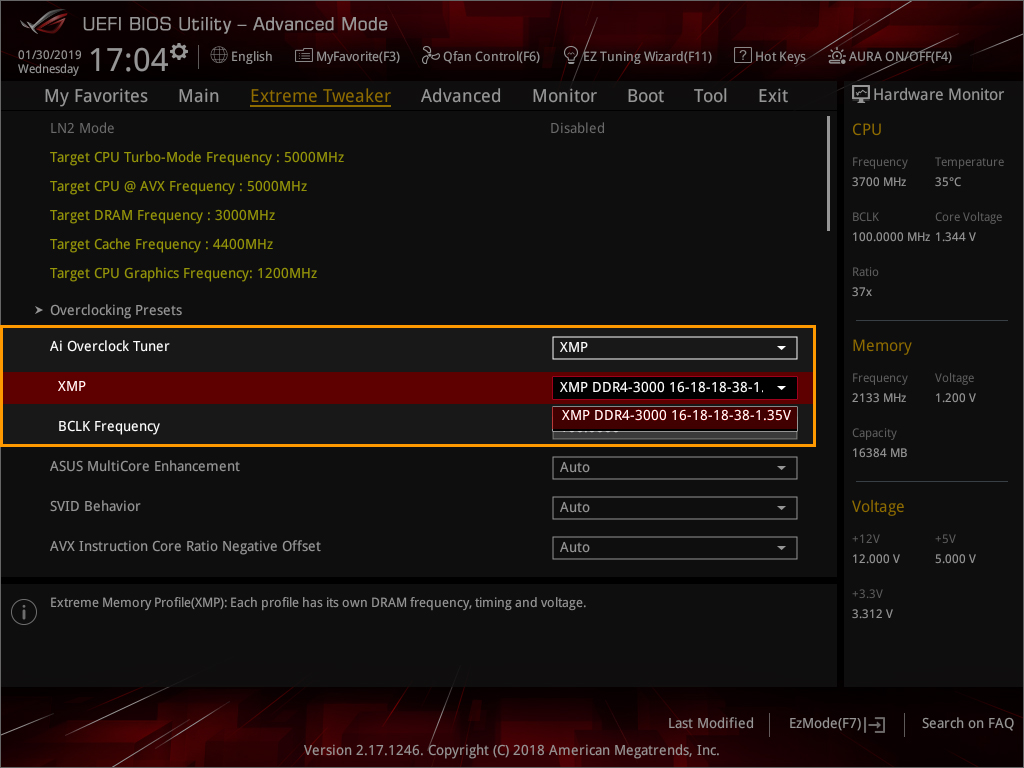Click the +3.3V 3.312 V reading
The image size is (1024, 768).
click(x=872, y=613)
